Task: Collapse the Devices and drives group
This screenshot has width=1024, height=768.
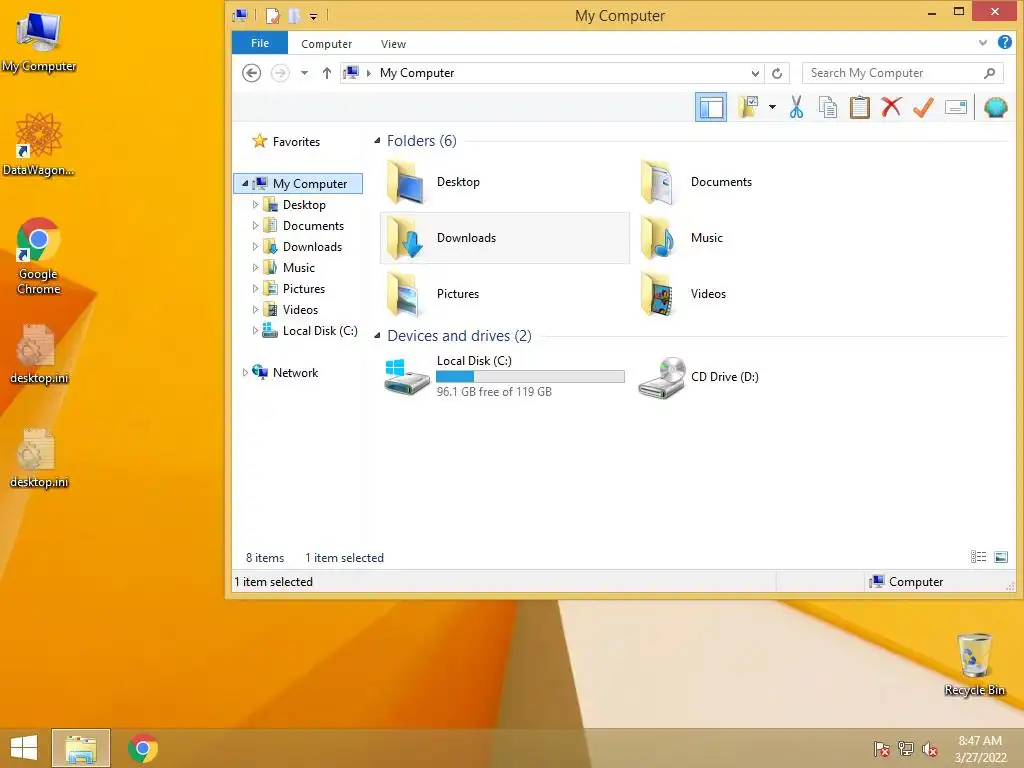Action: pyautogui.click(x=377, y=336)
